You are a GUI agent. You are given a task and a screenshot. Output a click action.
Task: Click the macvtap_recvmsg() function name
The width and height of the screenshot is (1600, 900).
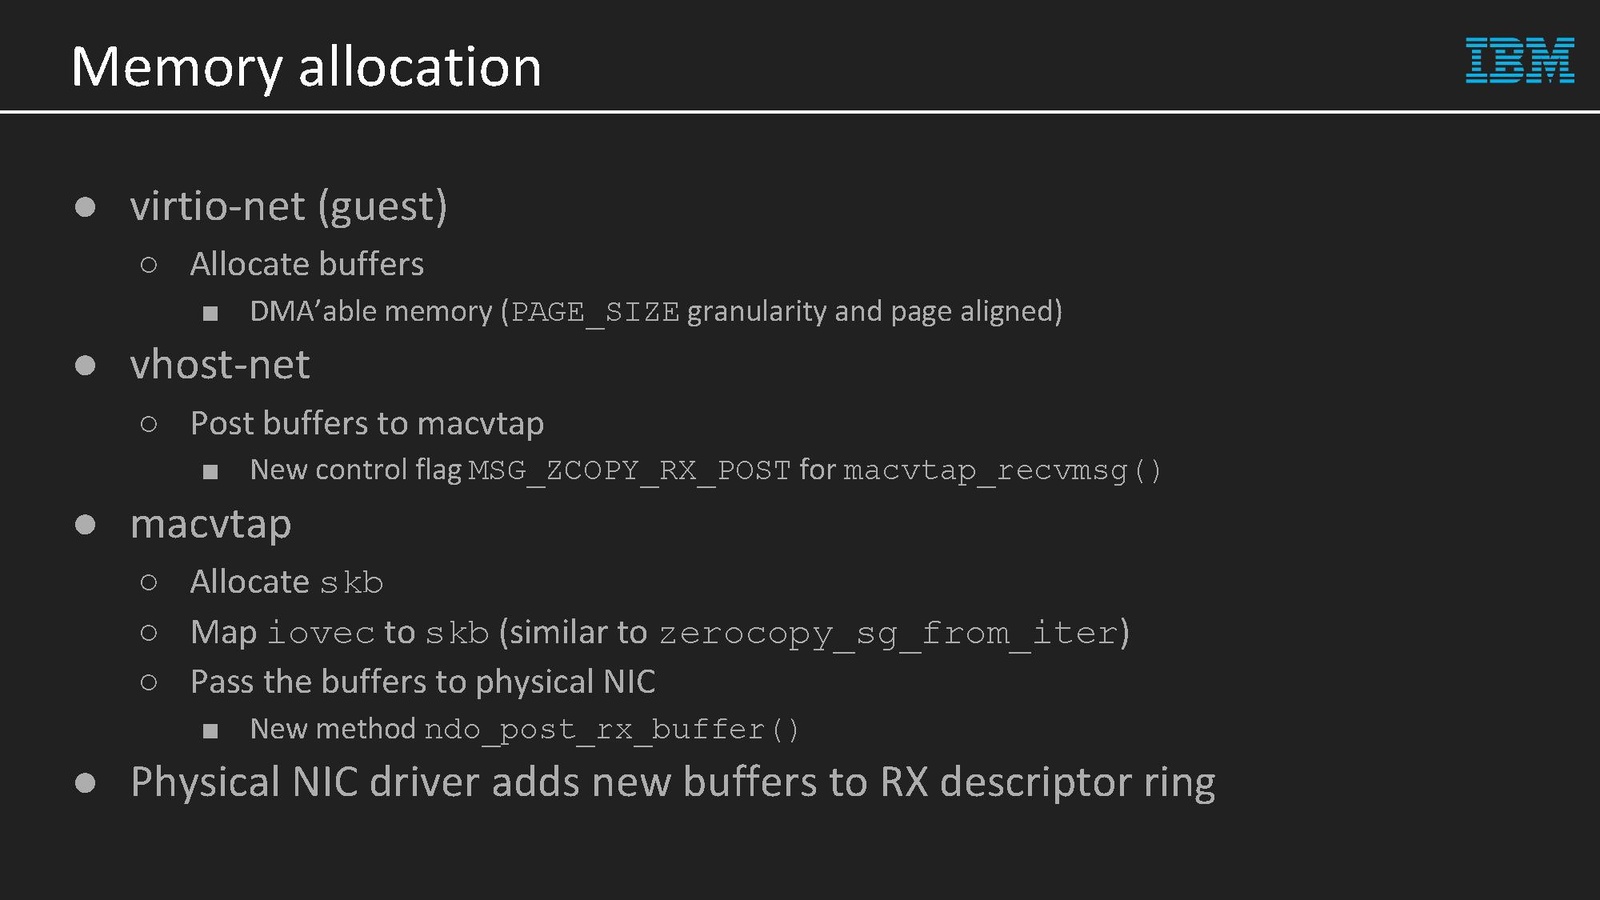(1002, 470)
